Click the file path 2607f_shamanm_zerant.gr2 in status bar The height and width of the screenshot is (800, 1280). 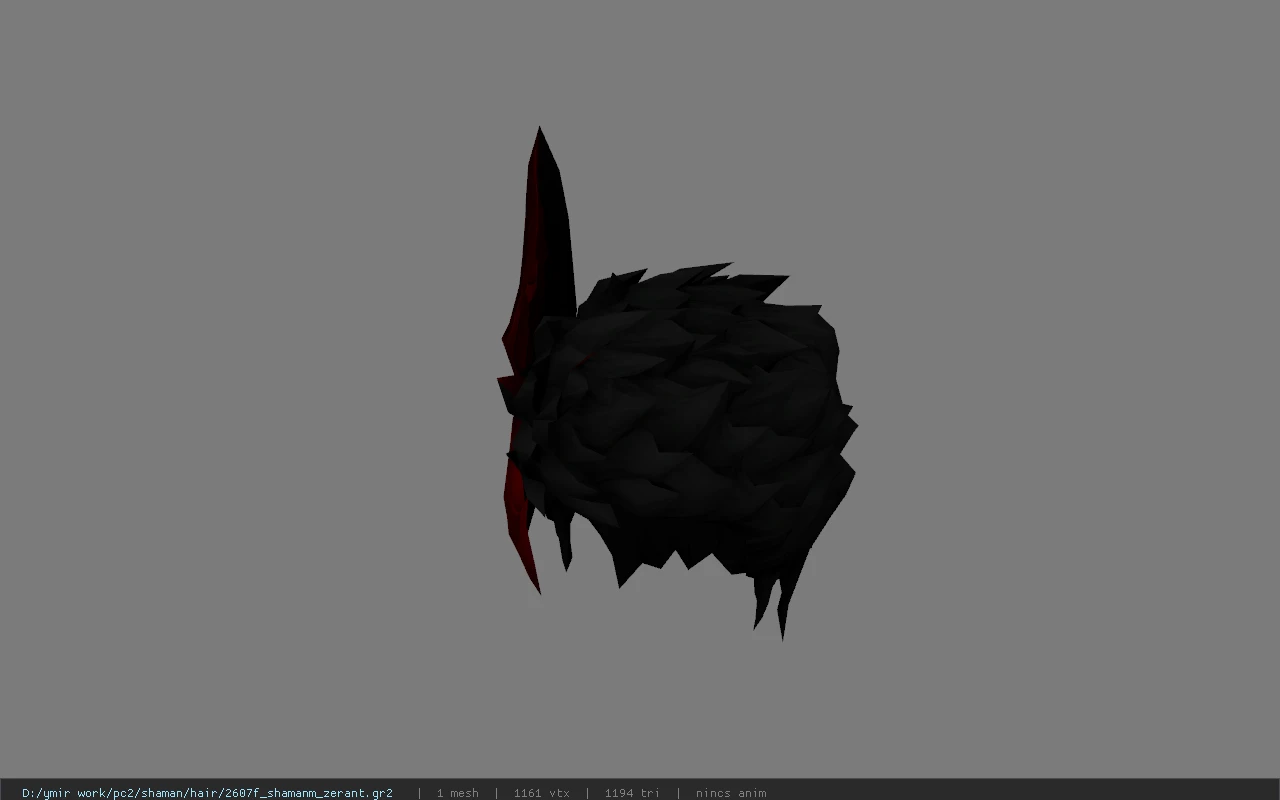(207, 793)
